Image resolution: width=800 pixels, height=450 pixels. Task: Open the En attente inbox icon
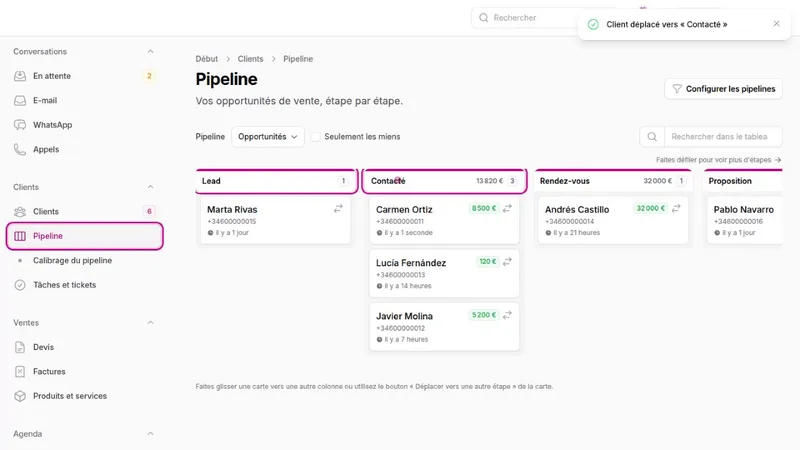click(x=20, y=76)
